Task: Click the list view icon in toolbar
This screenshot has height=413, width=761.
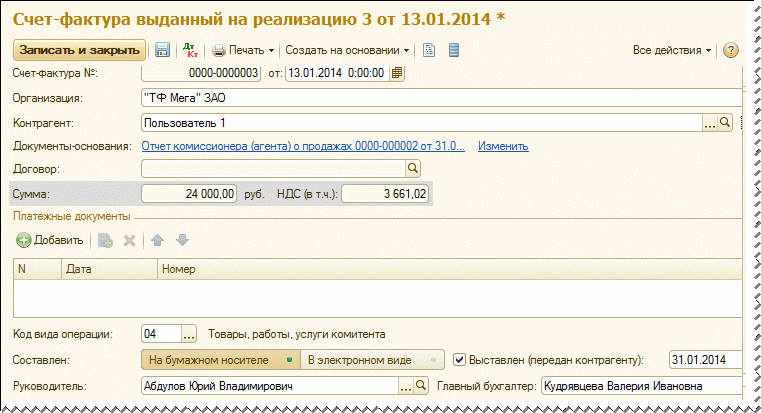Action: point(454,50)
